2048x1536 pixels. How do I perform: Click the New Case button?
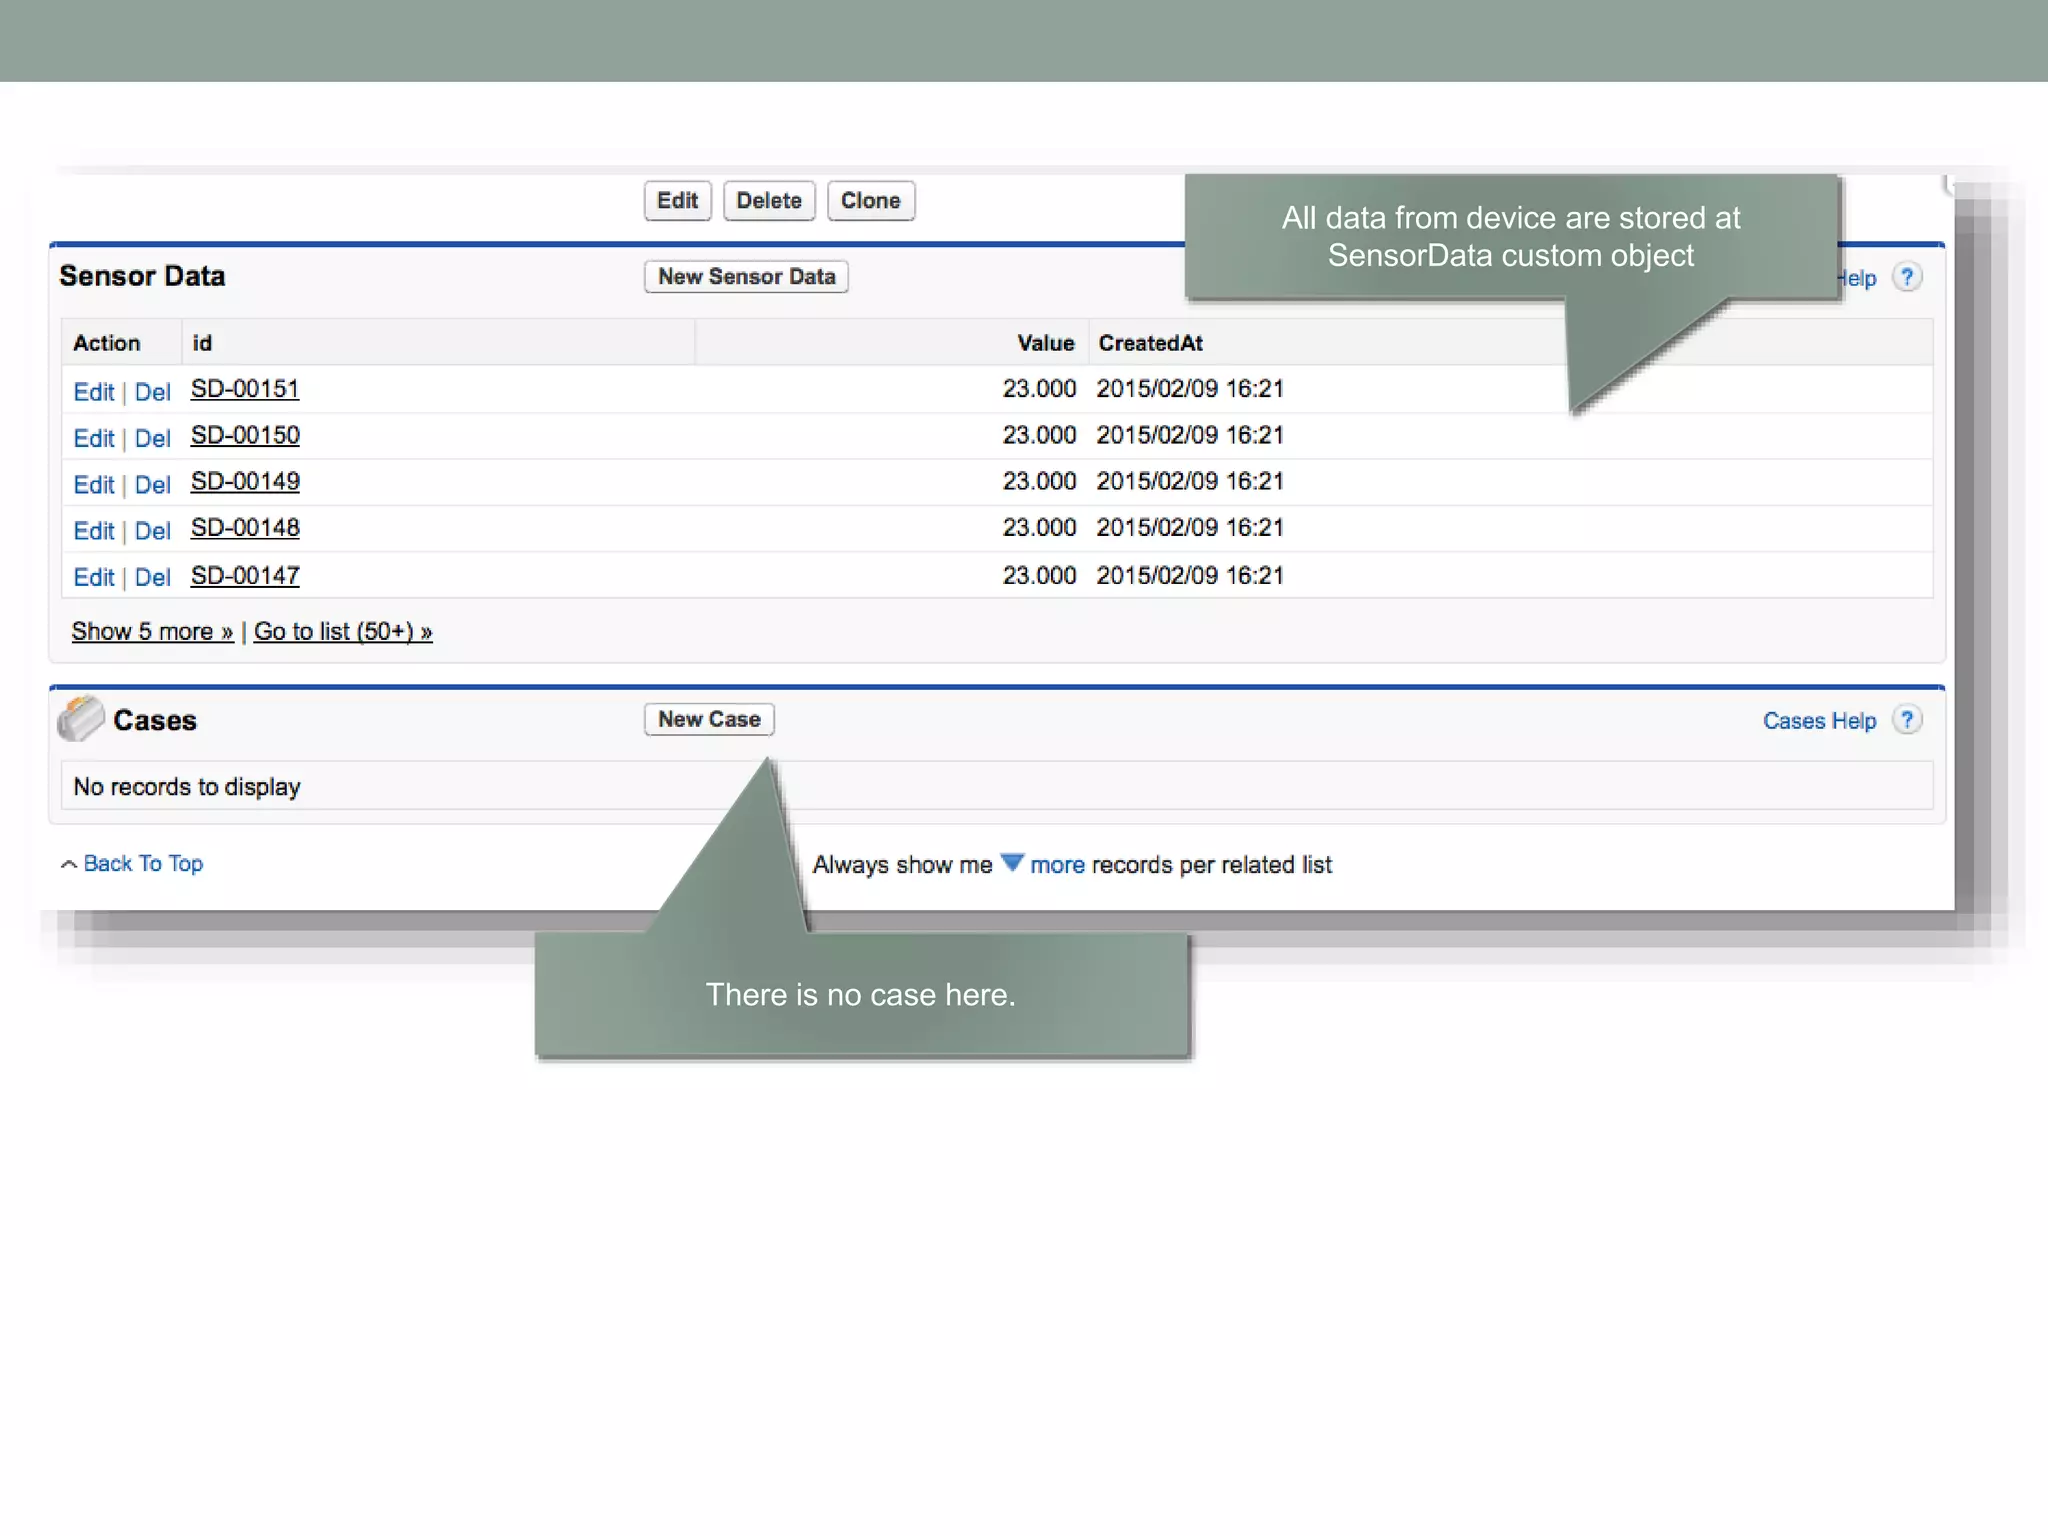[x=709, y=720]
